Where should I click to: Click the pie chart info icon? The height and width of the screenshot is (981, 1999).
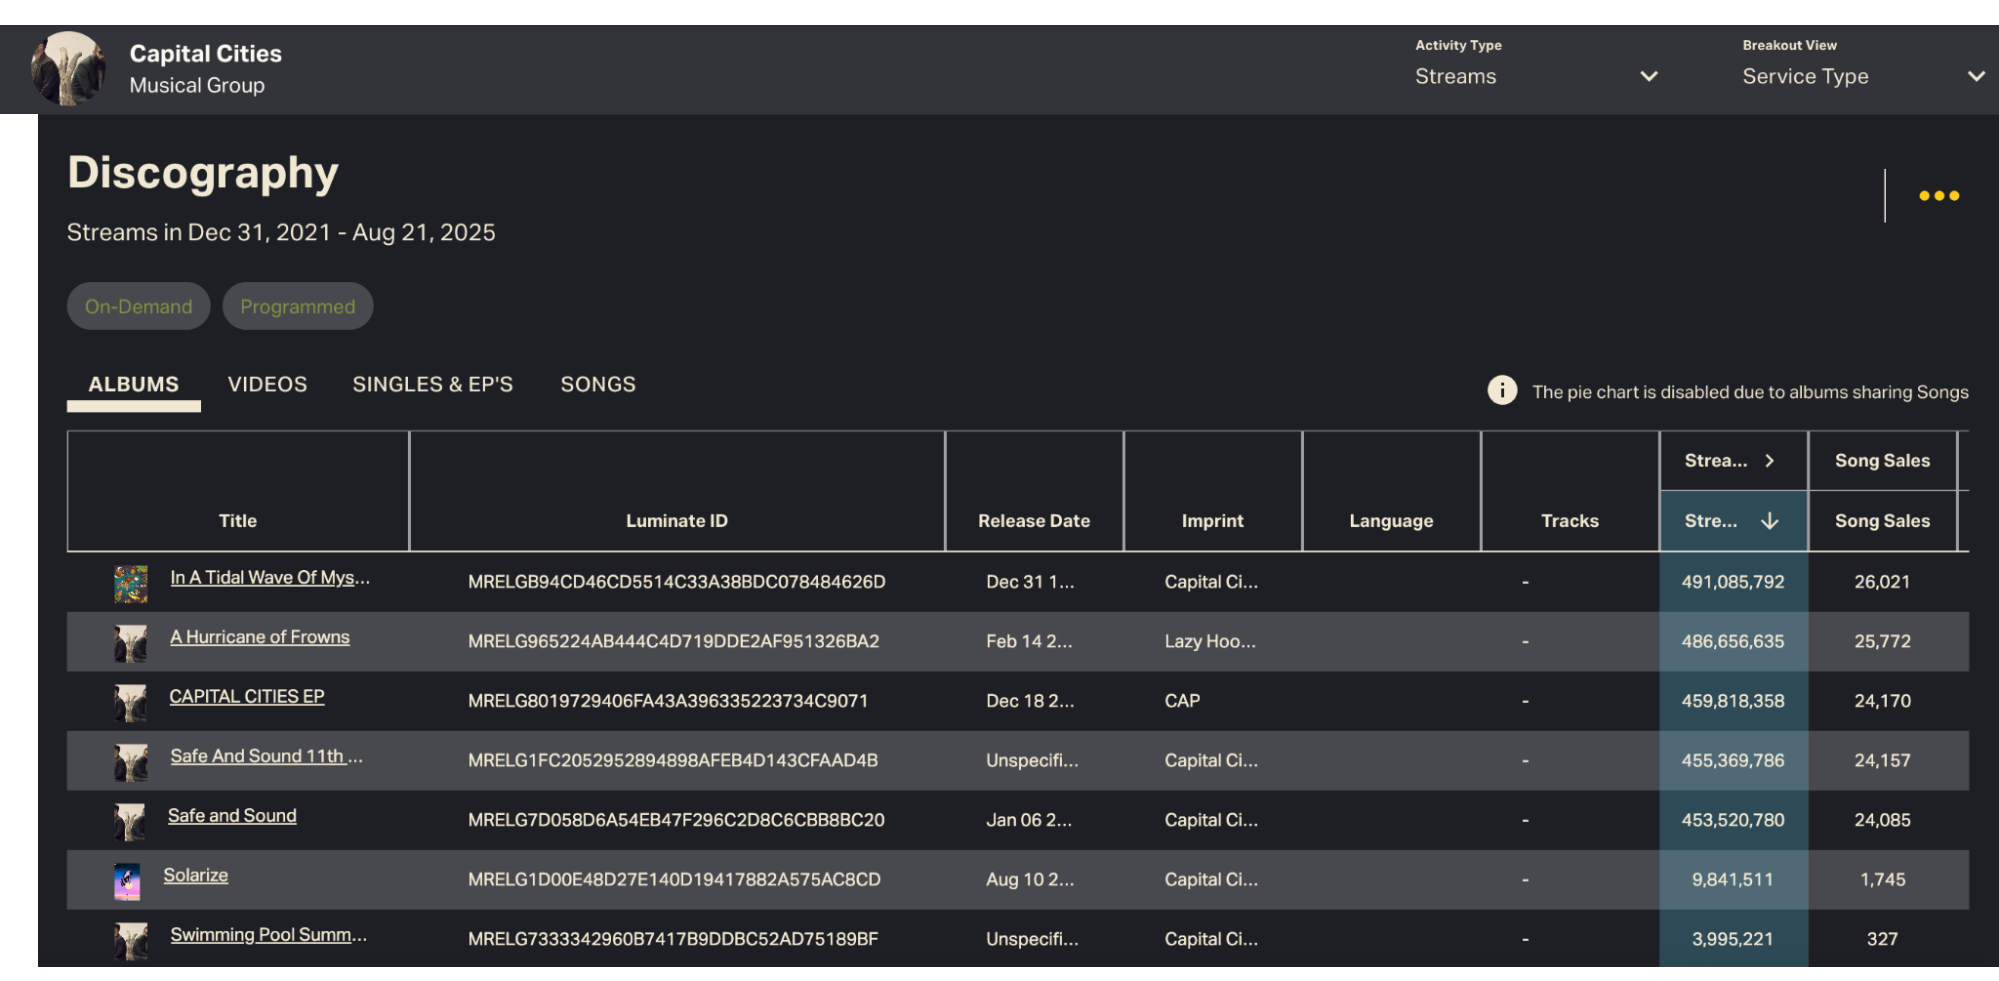tap(1501, 391)
